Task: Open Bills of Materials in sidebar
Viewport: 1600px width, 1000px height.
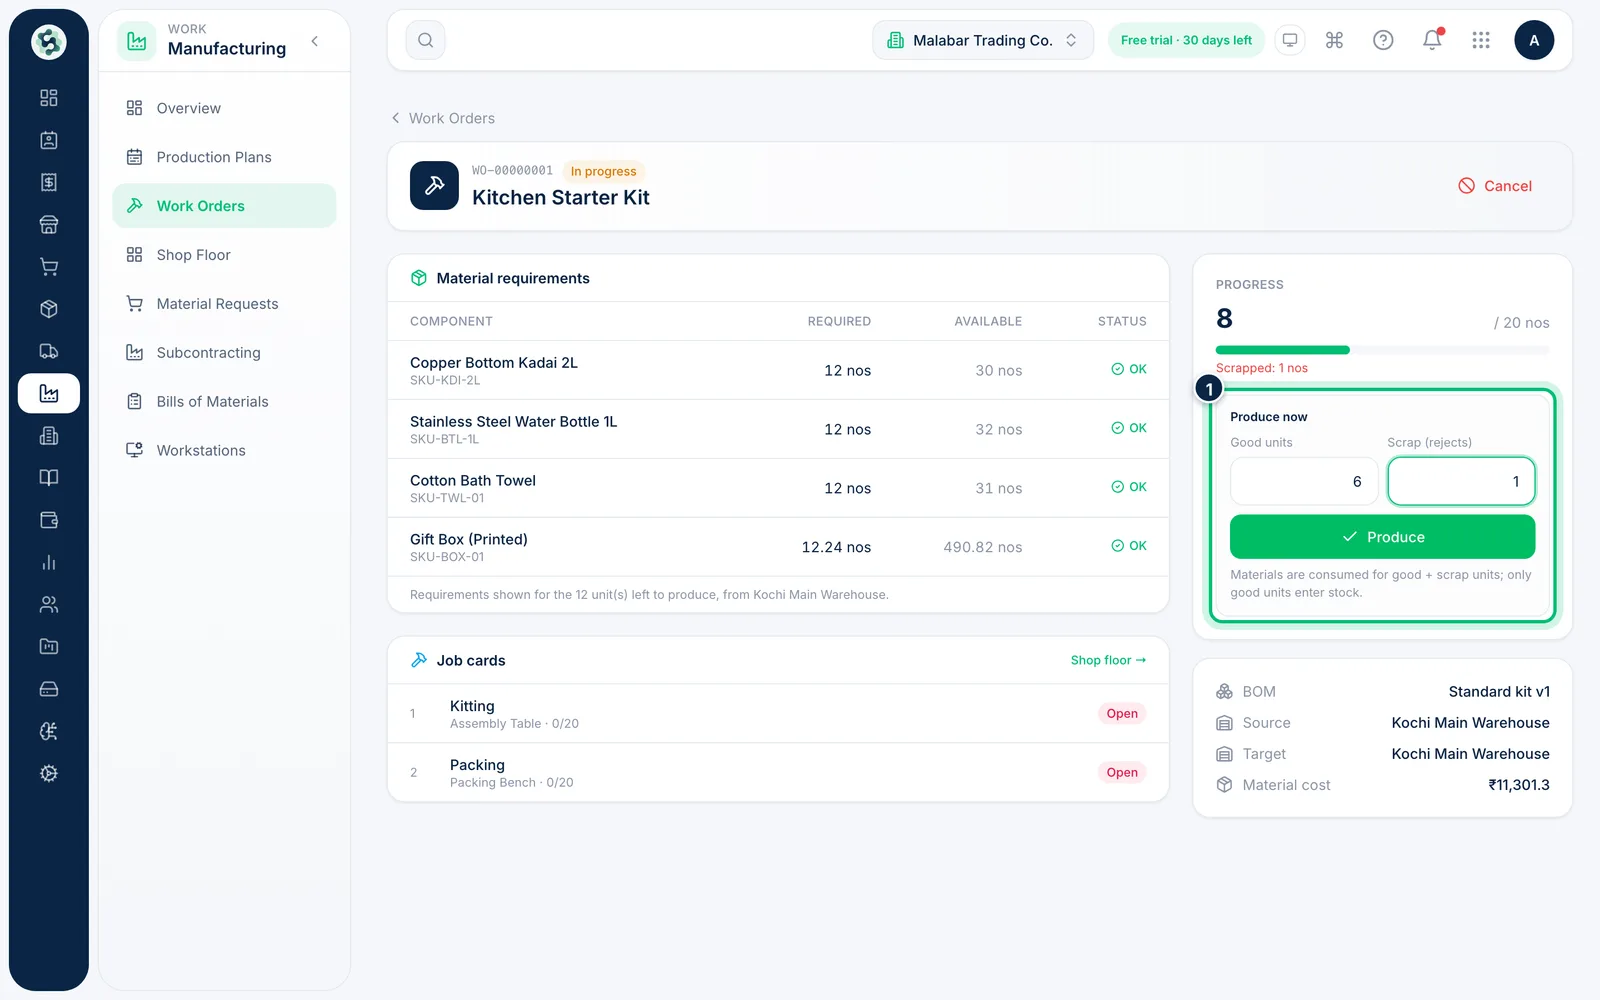Action: [x=224, y=402]
